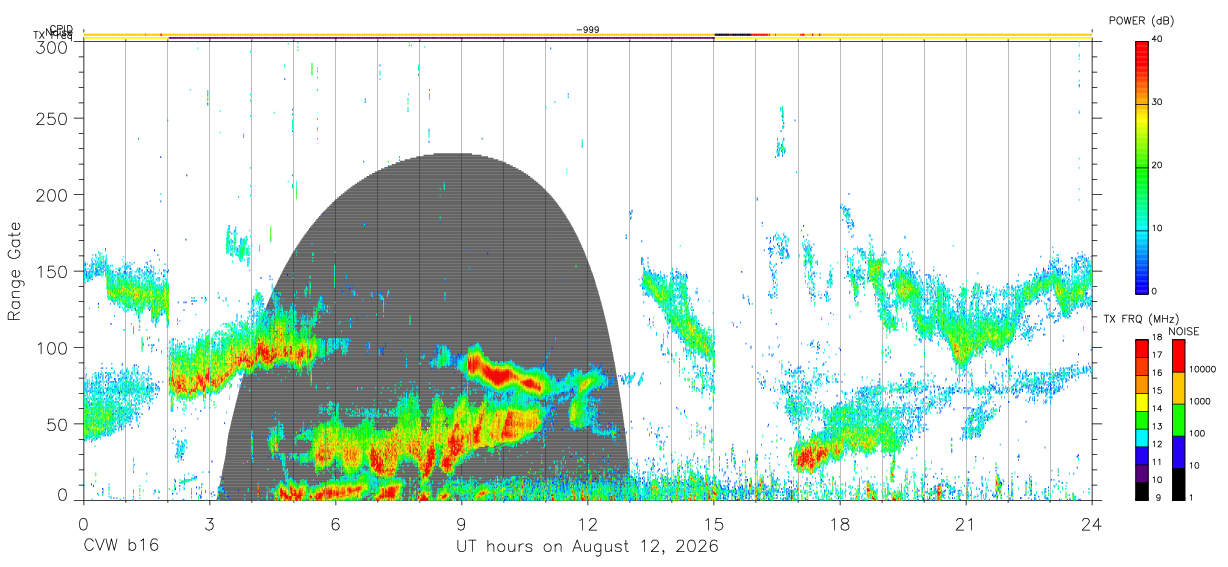This screenshot has height=567, width=1228.
Task: Click the red segment of NOISE colorbar
Action: (1178, 356)
